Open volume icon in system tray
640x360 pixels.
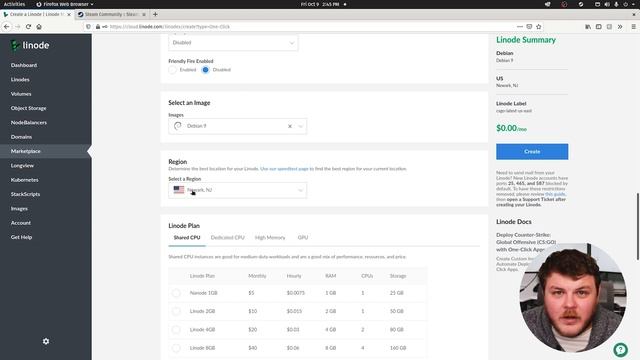point(607,4)
